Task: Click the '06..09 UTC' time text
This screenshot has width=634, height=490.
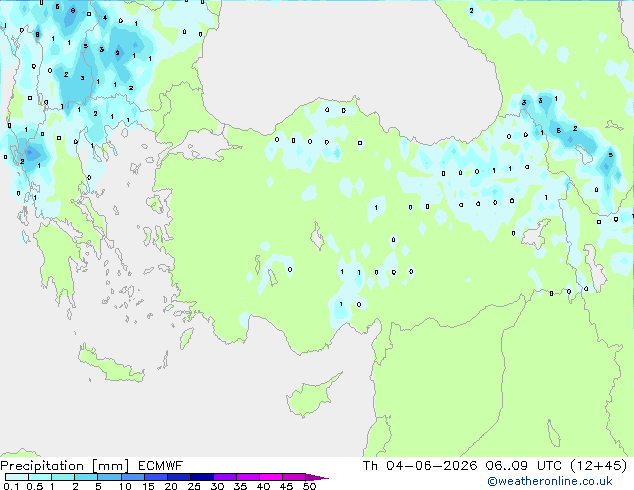Action: [524, 466]
